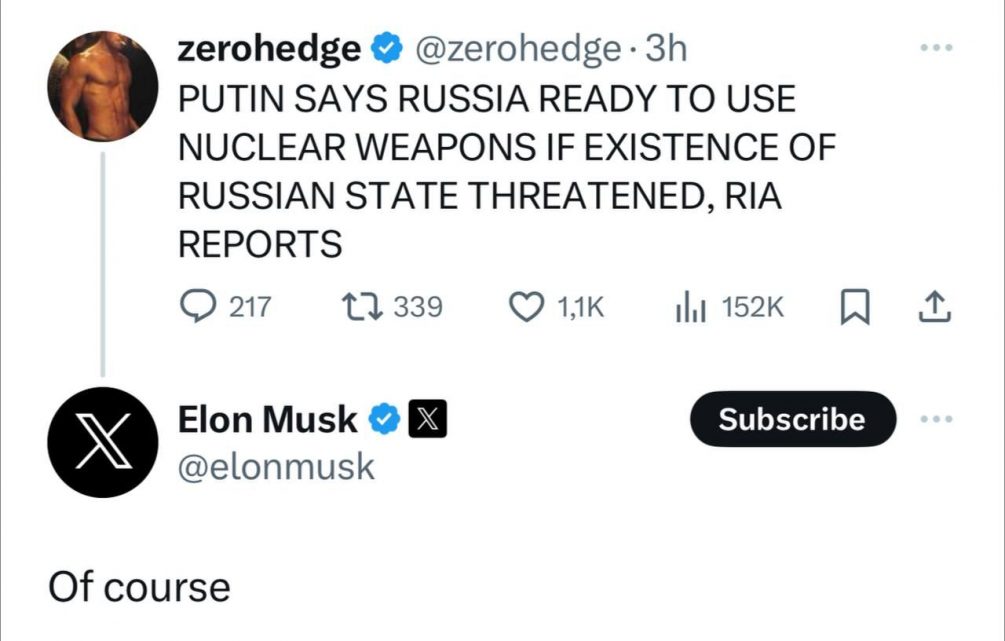Click the X affiliation badge near Elon Musk
The image size is (1005, 641).
425,421
